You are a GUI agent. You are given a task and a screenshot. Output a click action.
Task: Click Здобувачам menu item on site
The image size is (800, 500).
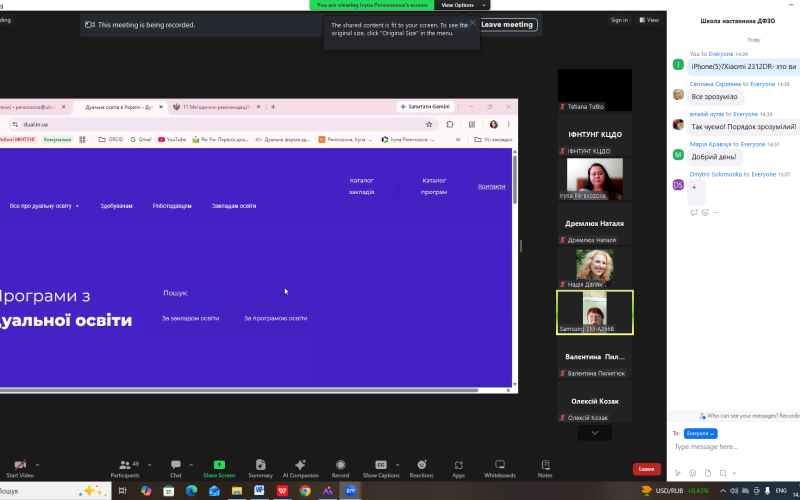pyautogui.click(x=116, y=206)
